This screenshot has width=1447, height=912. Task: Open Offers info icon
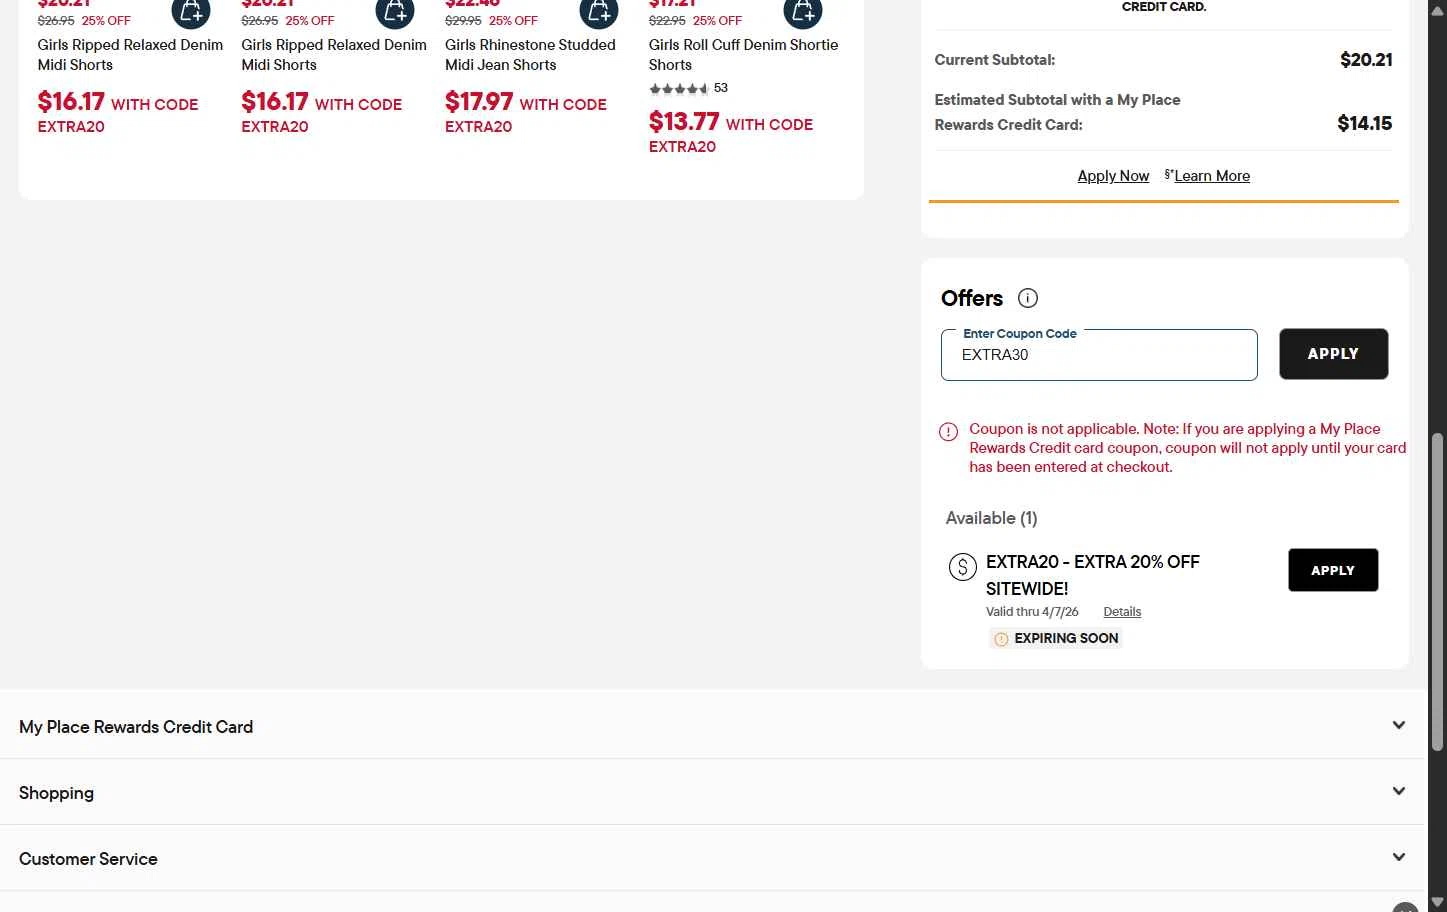[1027, 298]
